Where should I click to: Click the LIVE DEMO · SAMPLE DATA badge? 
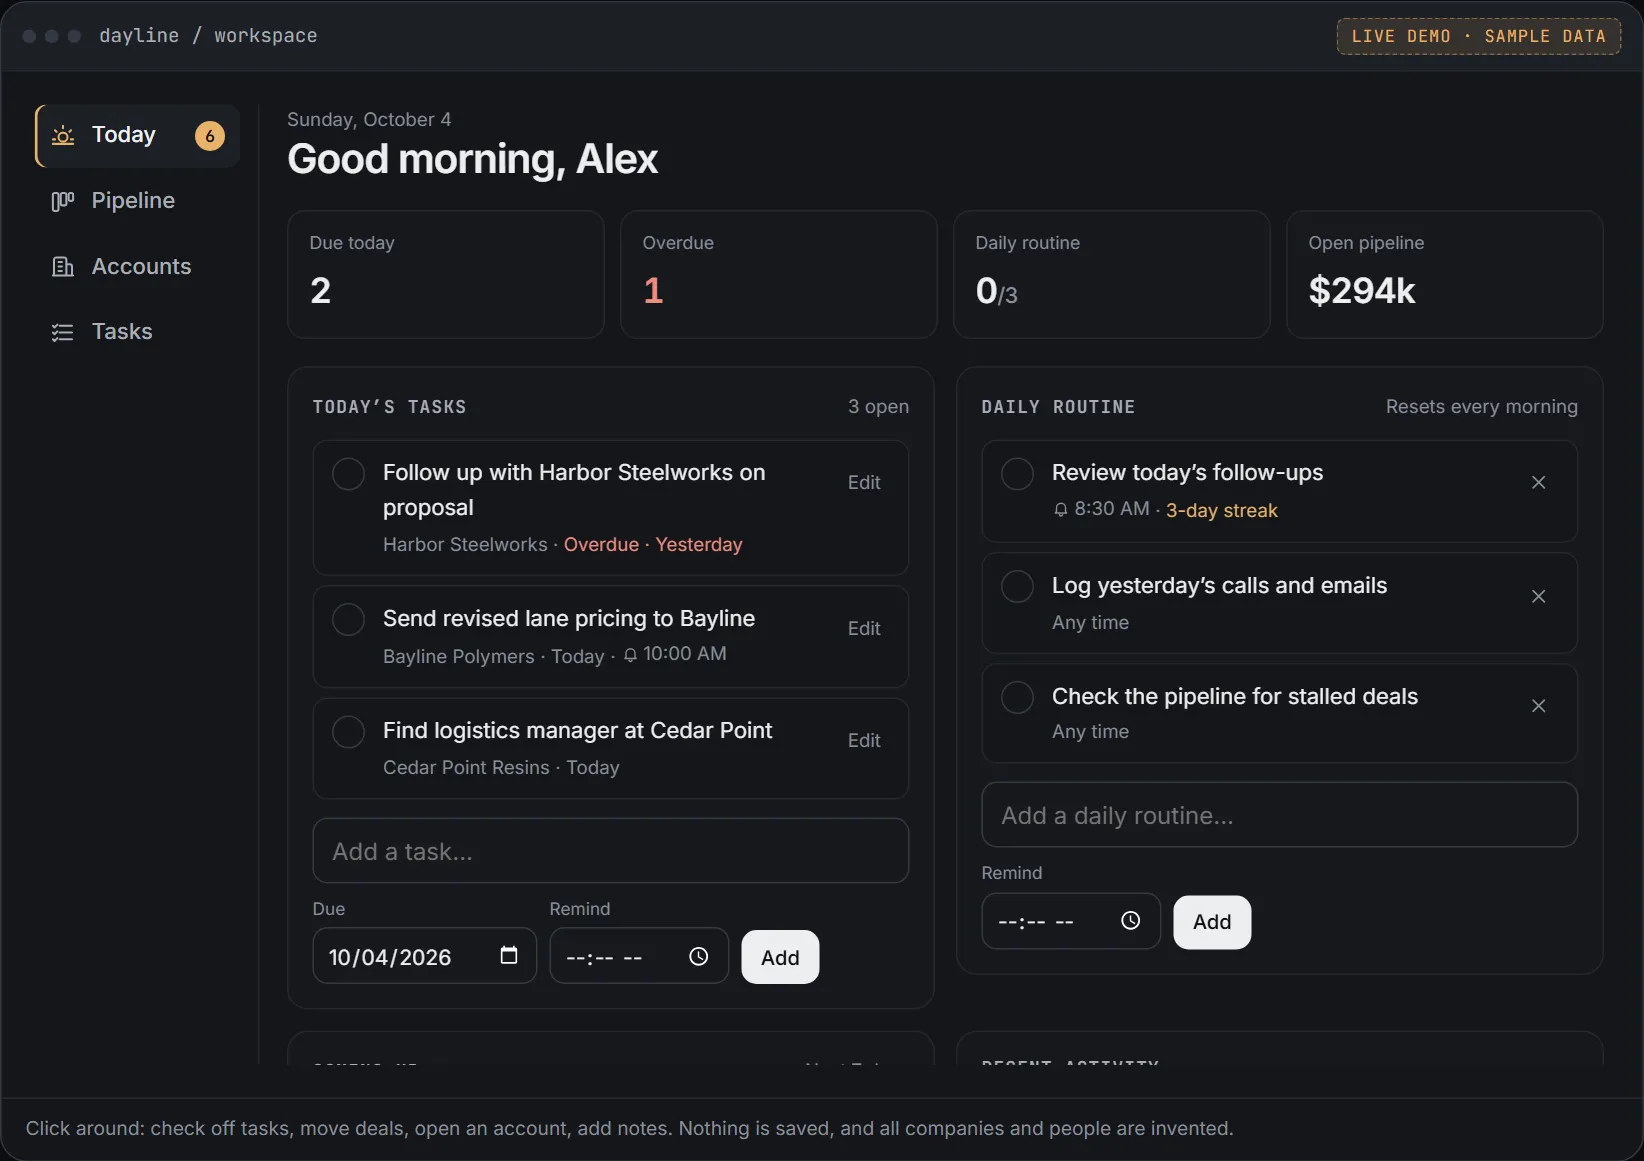1479,36
